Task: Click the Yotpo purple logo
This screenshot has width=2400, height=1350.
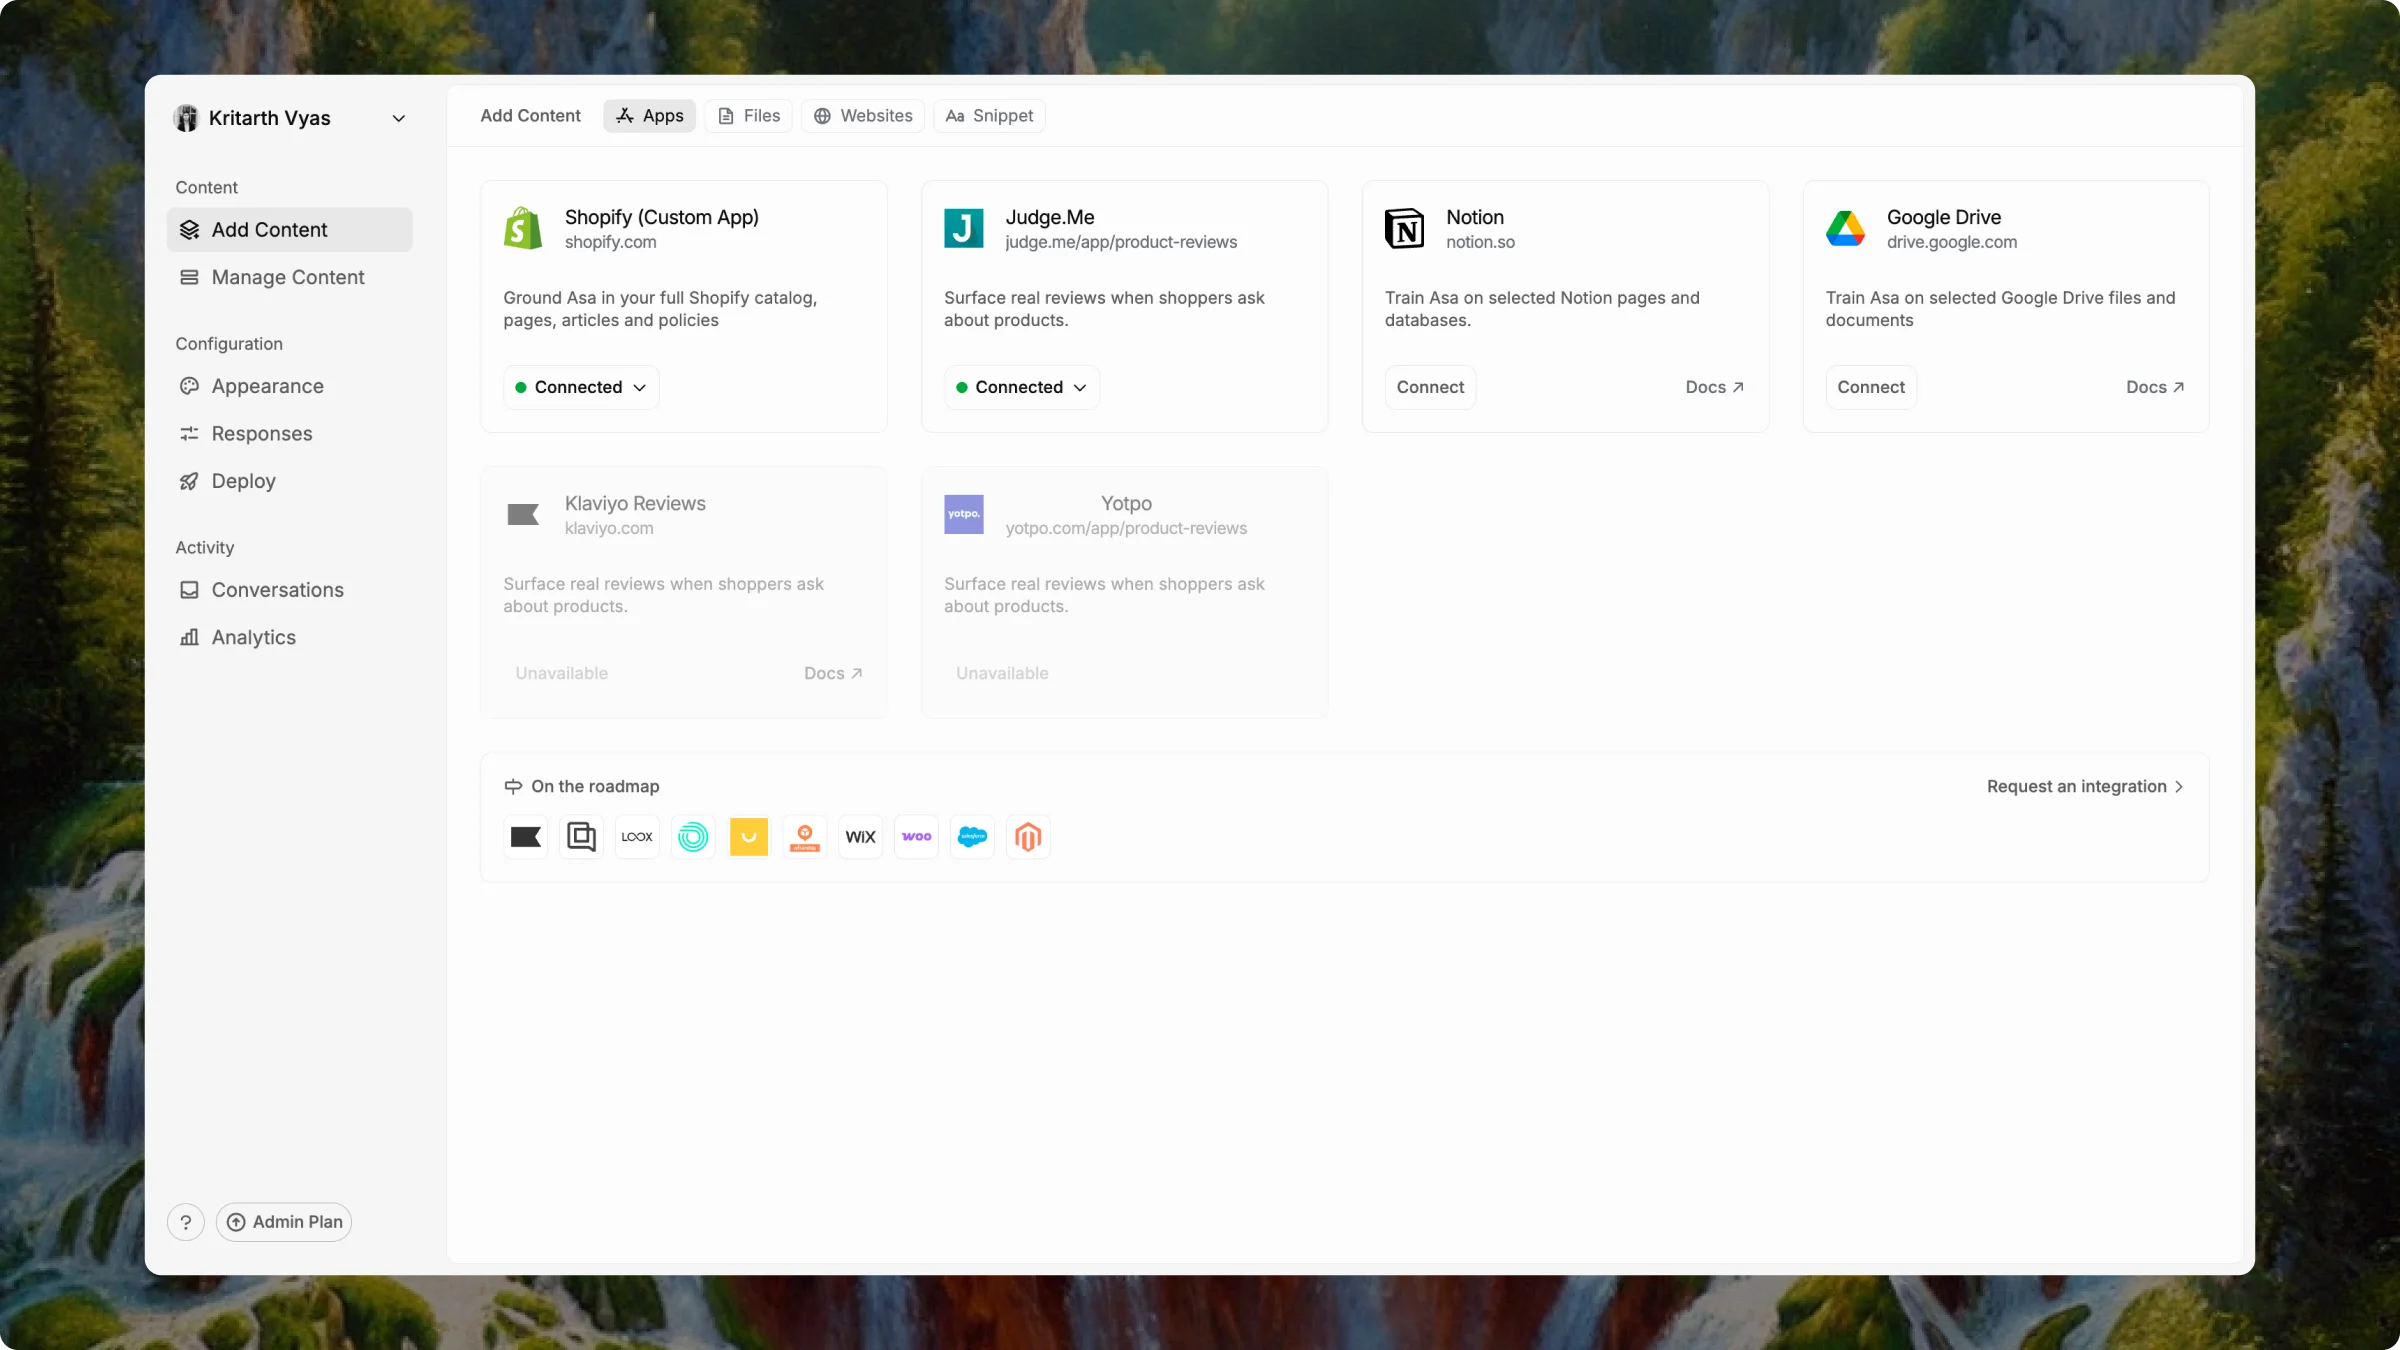Action: coord(964,515)
